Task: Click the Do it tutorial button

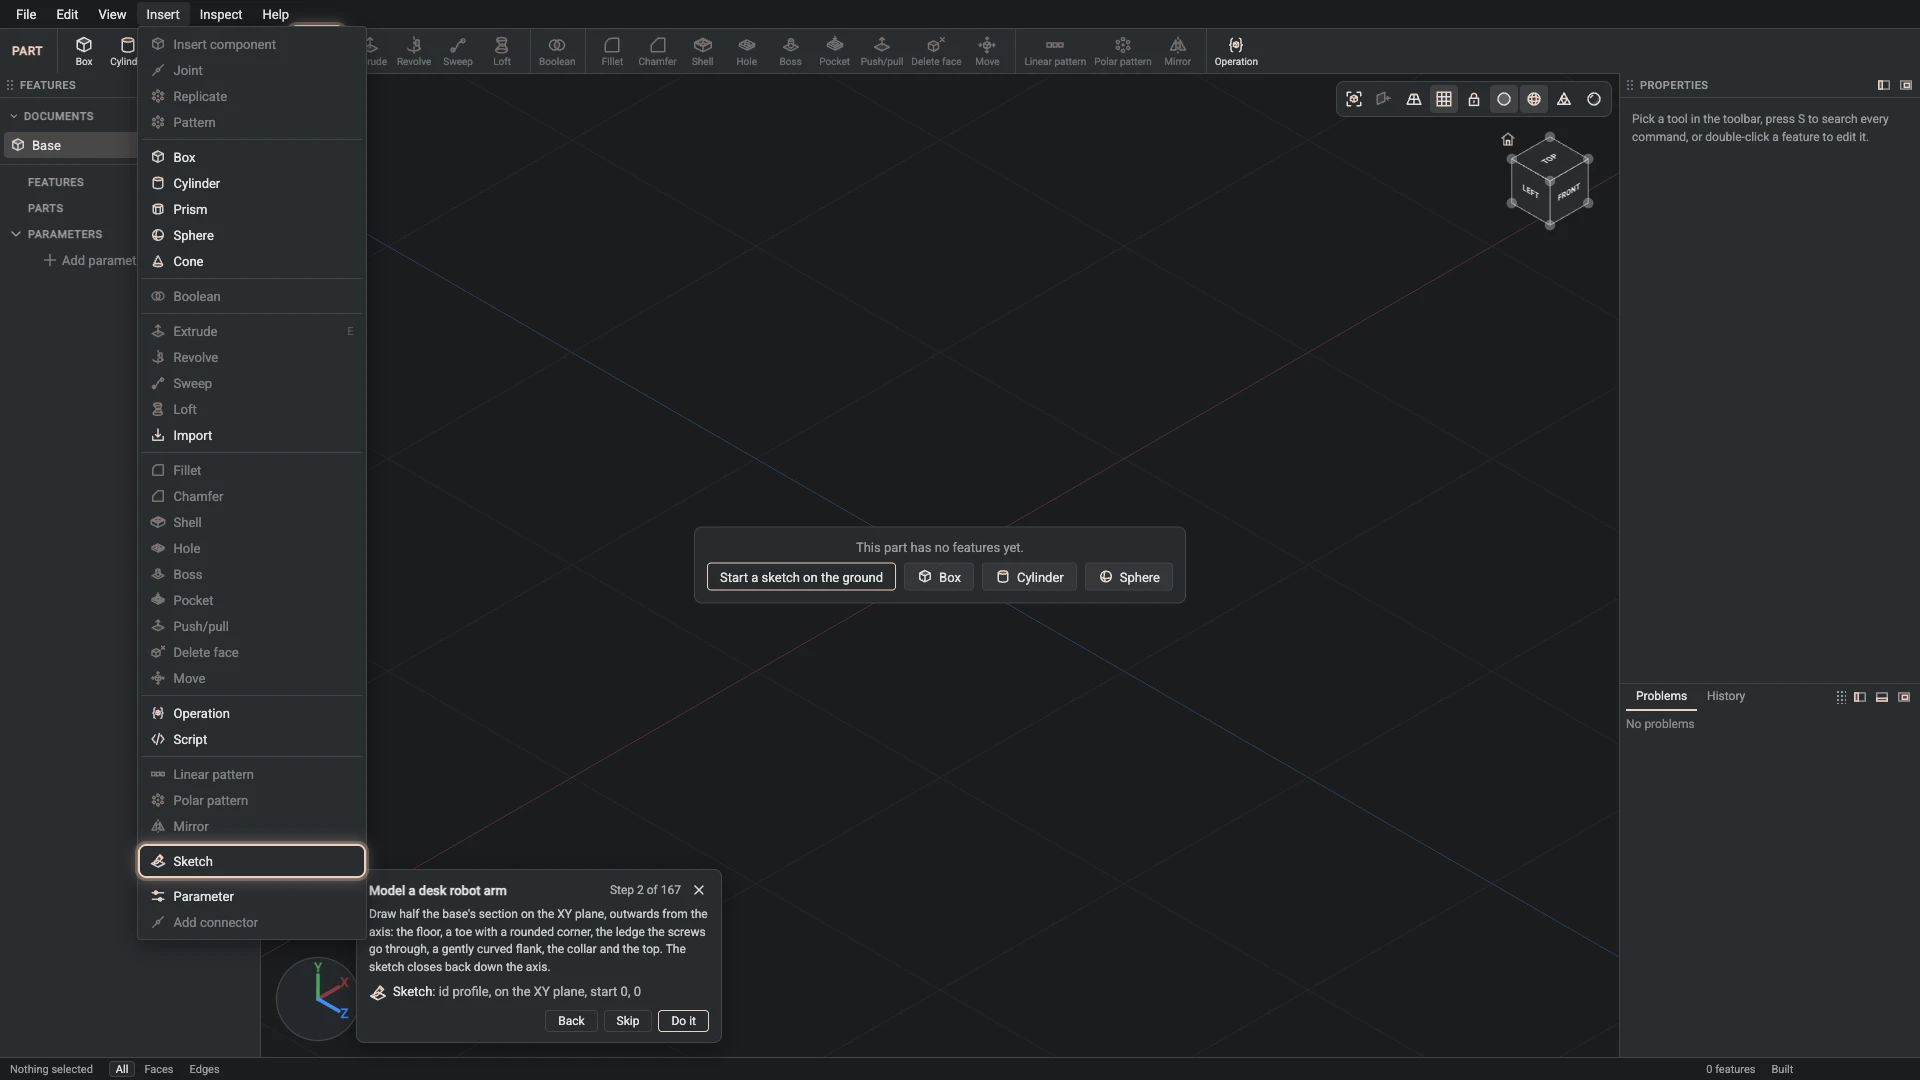Action: tap(684, 1021)
